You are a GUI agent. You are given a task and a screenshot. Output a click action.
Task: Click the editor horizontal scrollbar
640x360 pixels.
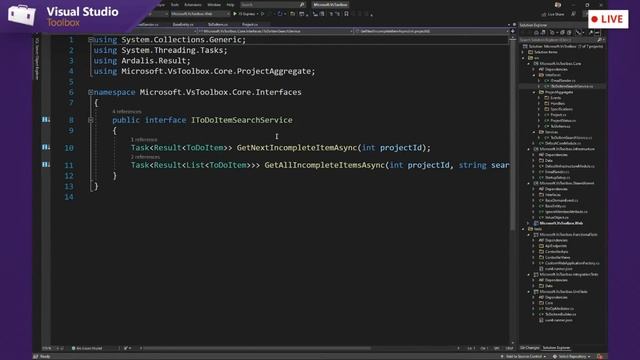pyautogui.click(x=257, y=348)
